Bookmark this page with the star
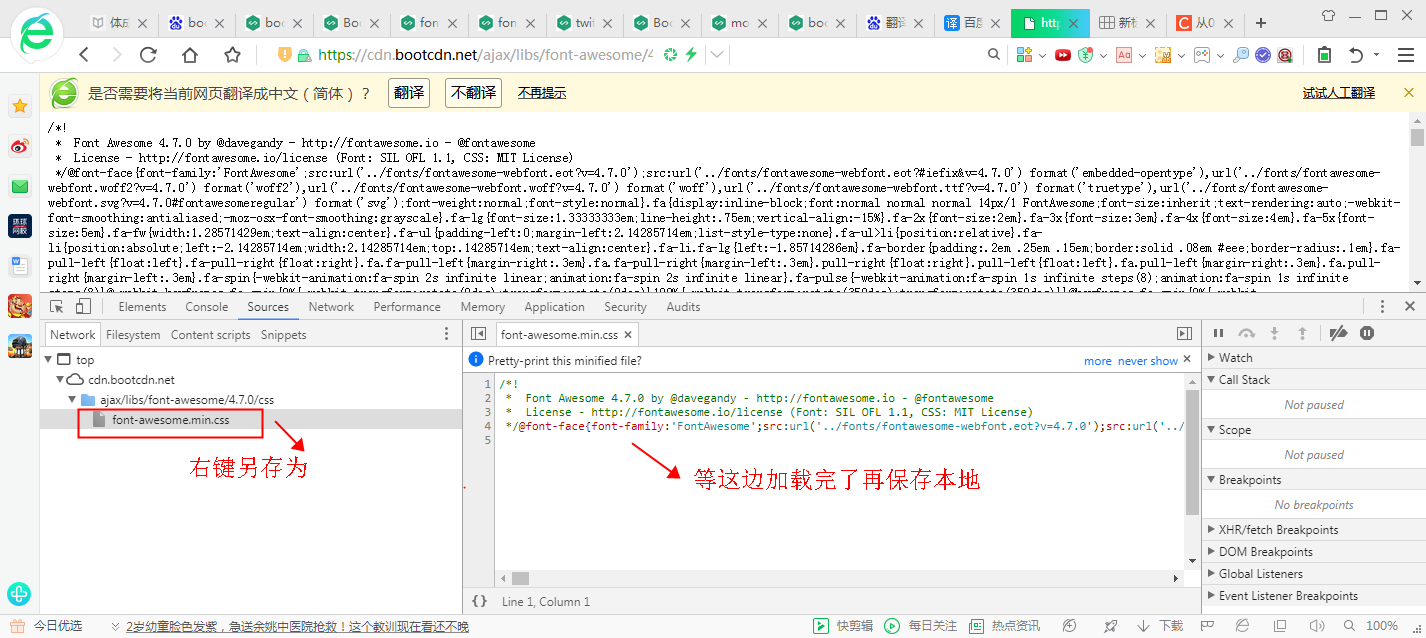 [x=232, y=55]
